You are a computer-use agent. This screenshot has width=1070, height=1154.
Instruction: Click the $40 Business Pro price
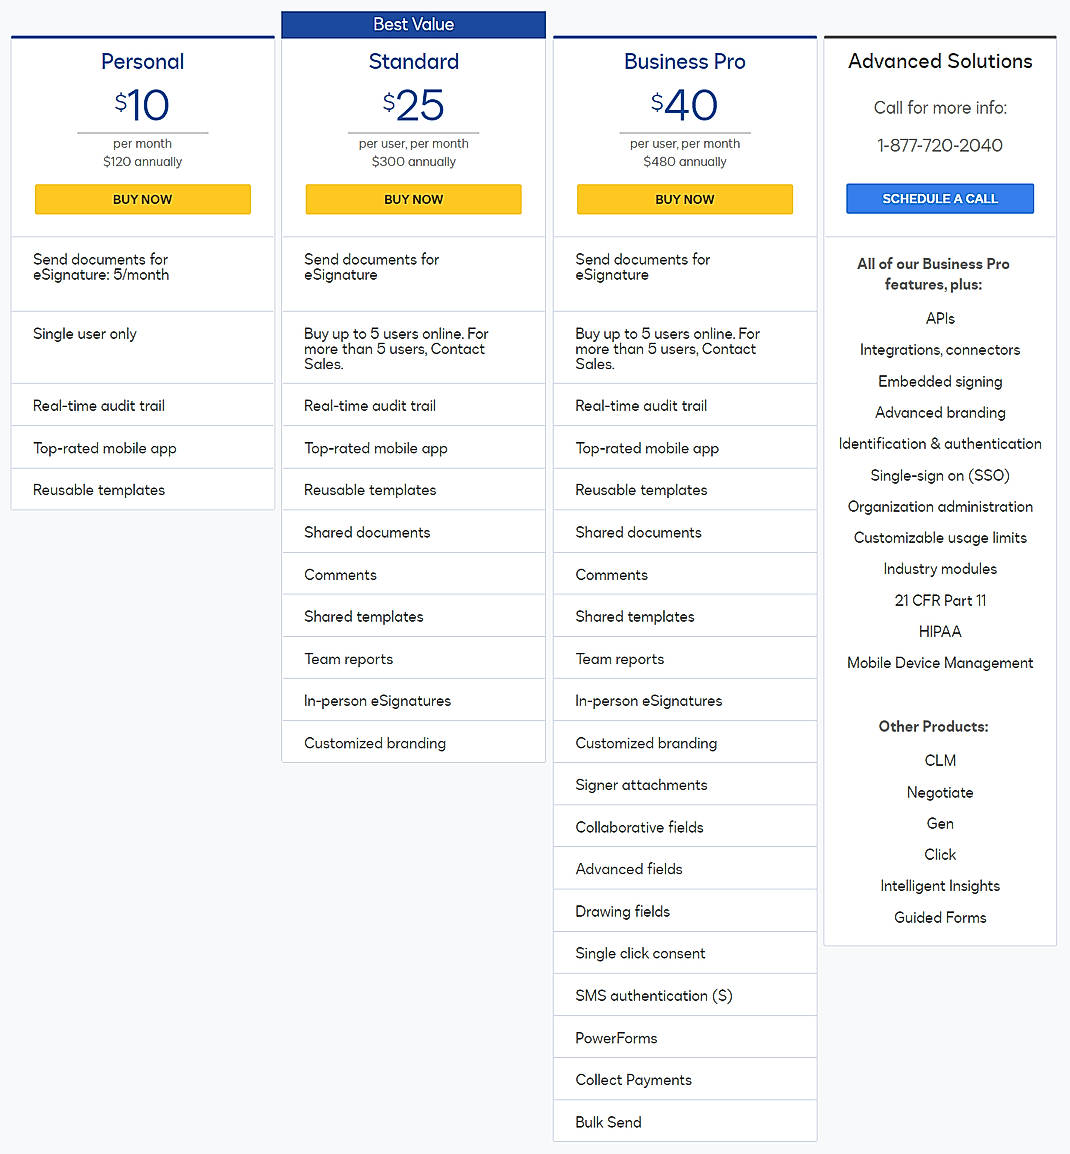coord(684,105)
